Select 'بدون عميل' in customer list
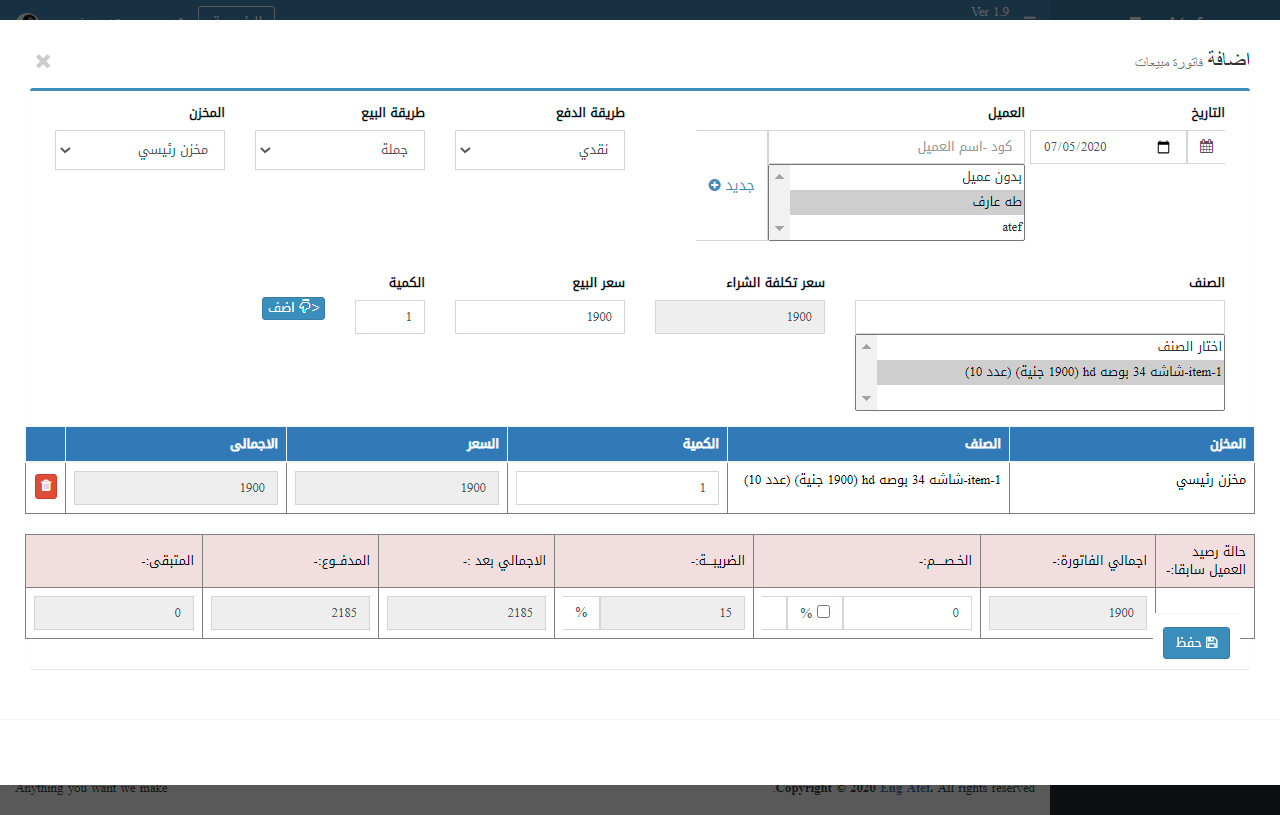Viewport: 1280px width, 815px height. (x=908, y=178)
